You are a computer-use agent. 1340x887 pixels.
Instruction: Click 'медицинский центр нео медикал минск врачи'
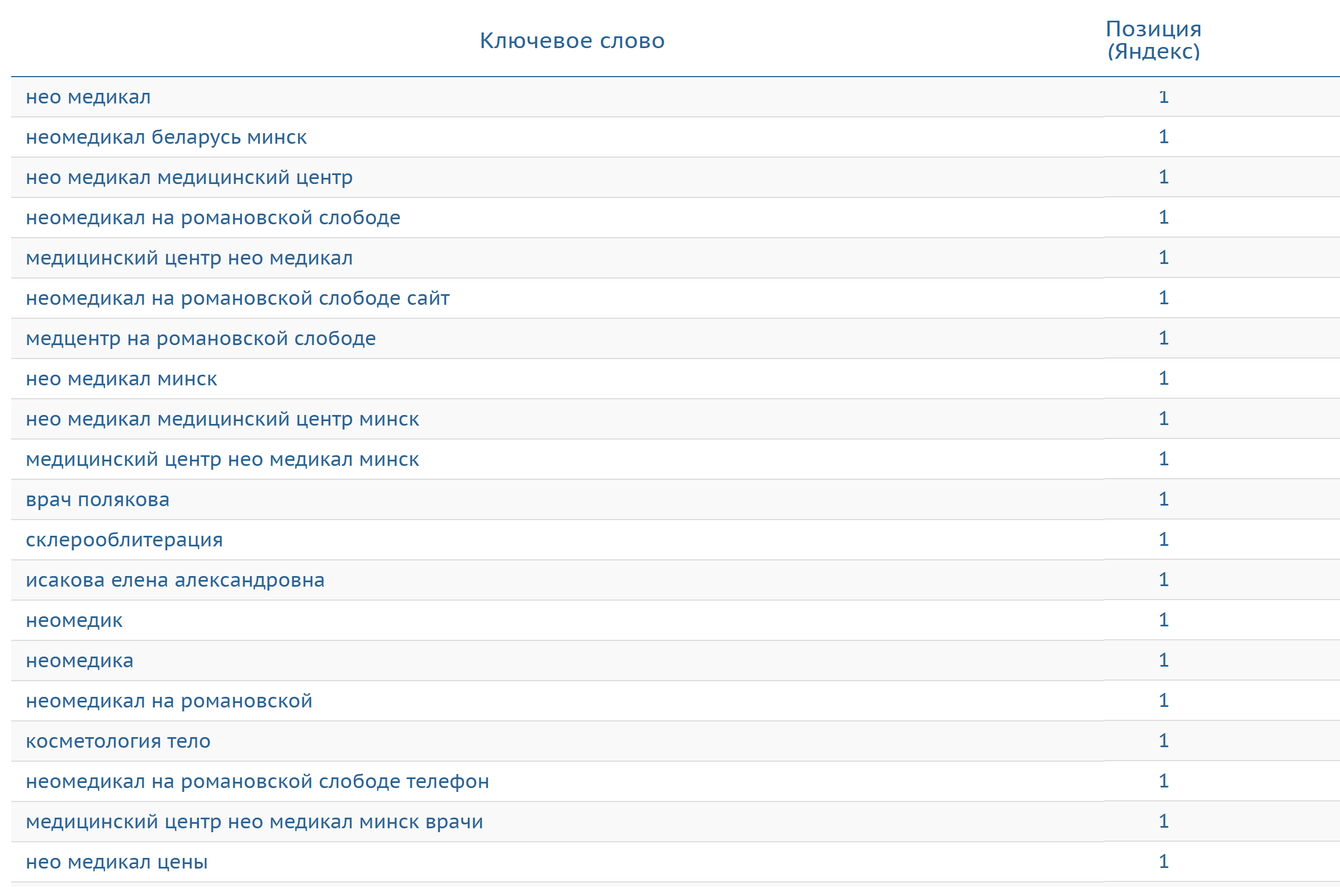point(255,822)
